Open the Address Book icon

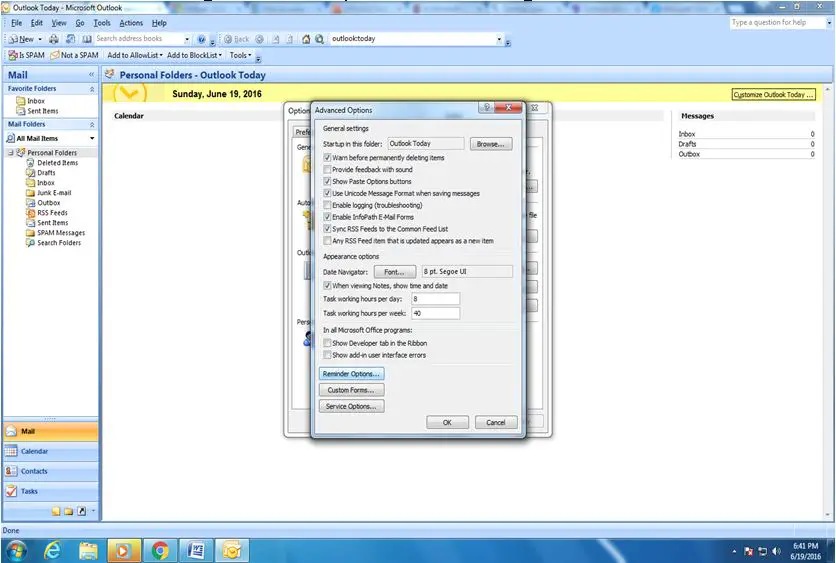point(86,39)
